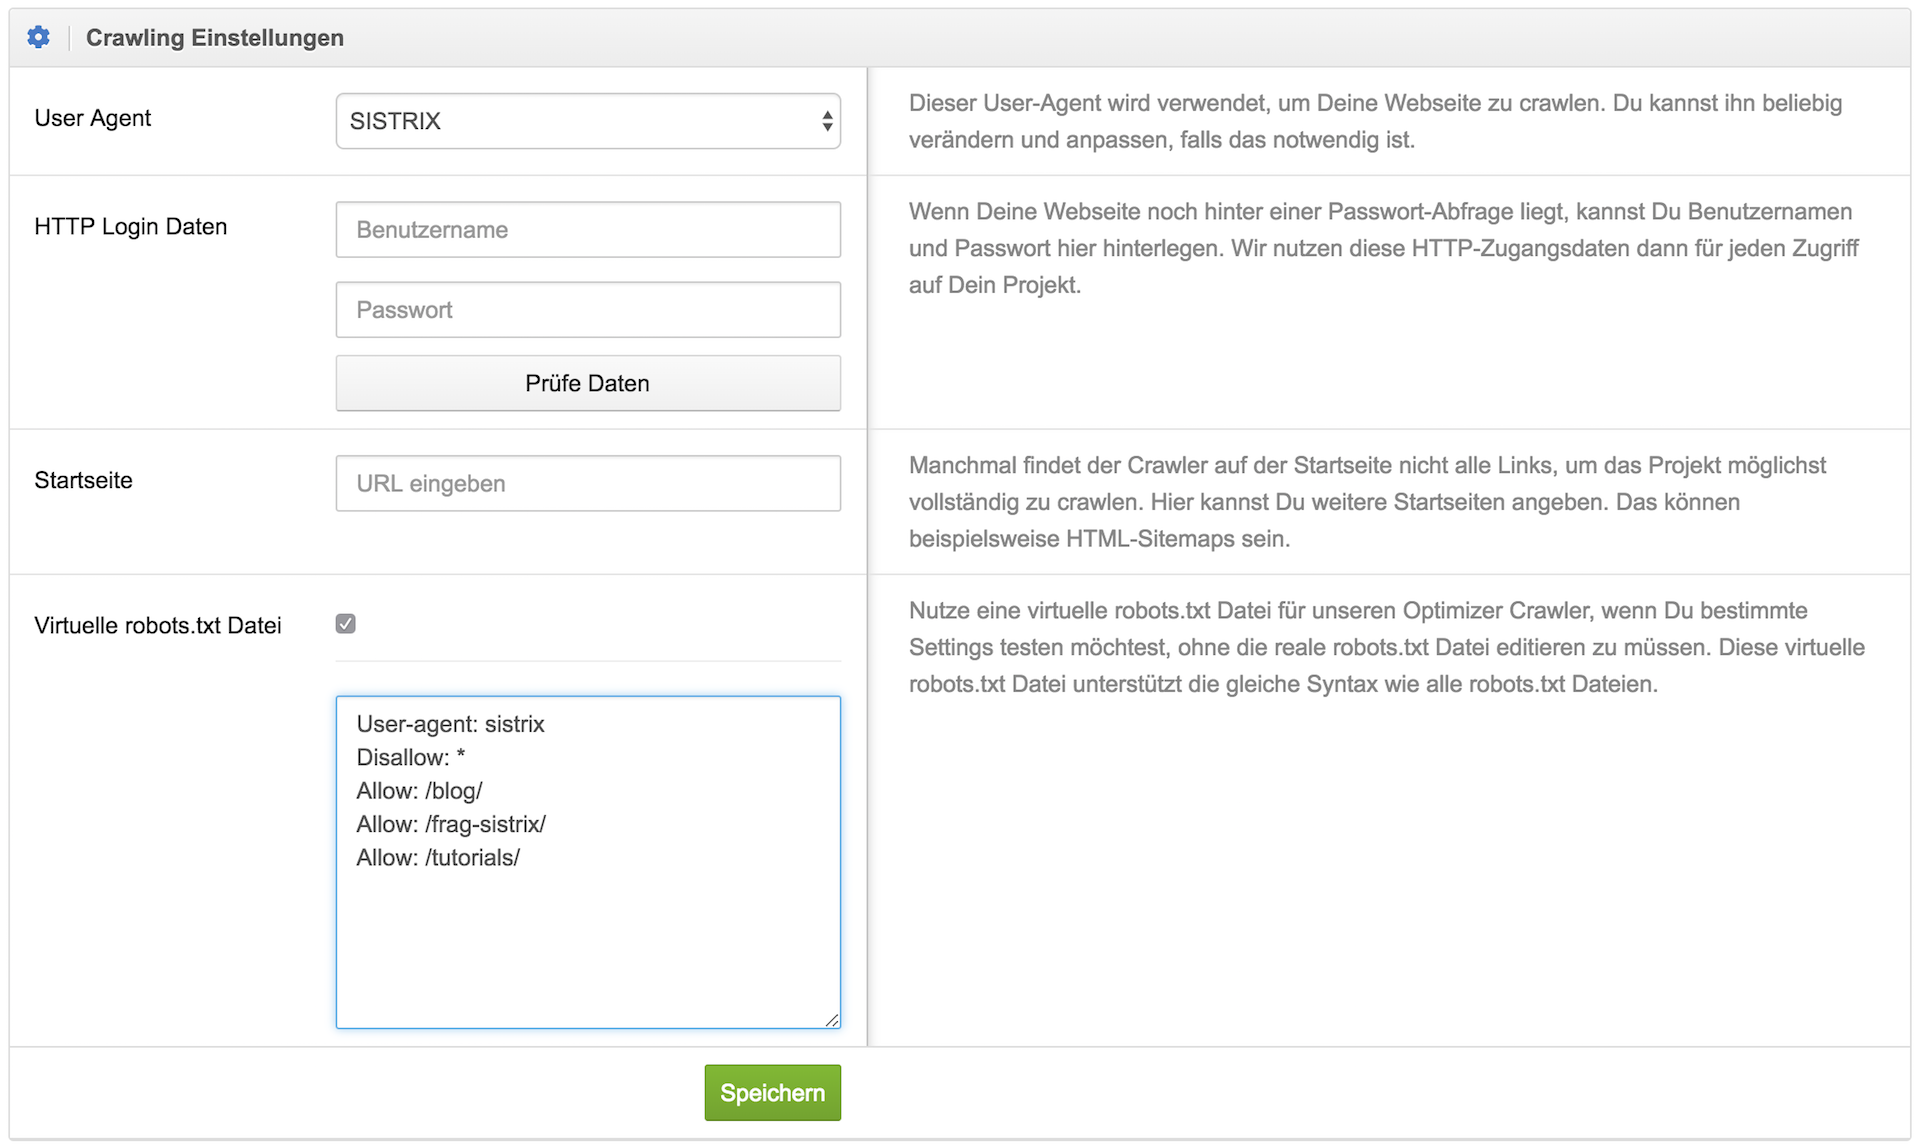
Task: Click the Virtuelle robots.txt Datei label
Action: [x=157, y=626]
